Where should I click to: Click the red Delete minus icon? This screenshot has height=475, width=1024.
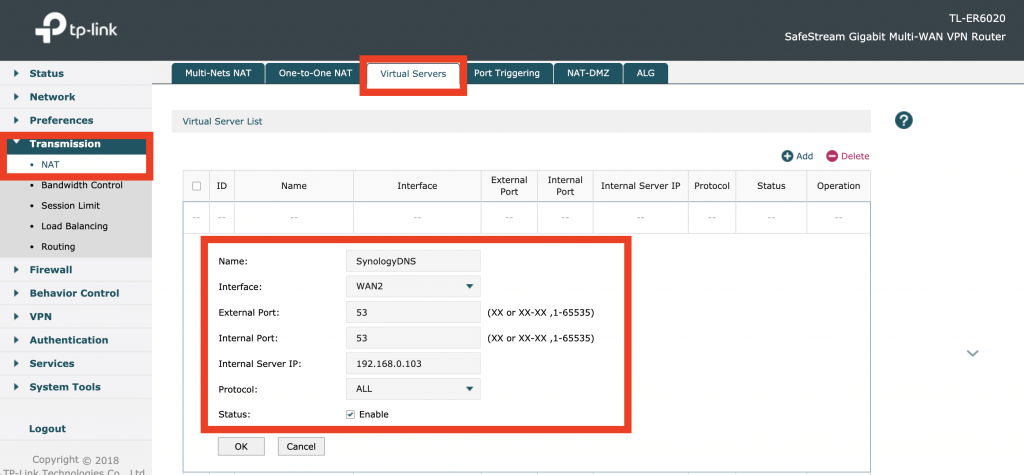point(832,156)
